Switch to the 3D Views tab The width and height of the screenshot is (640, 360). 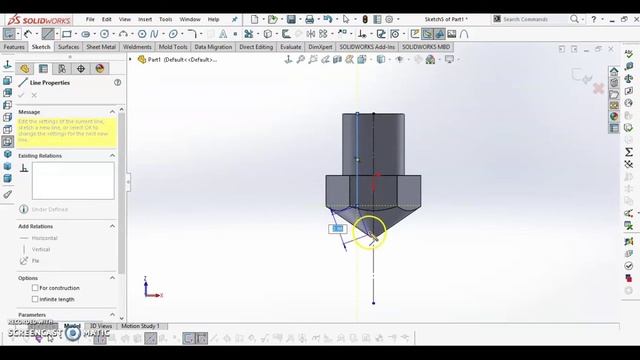101,326
